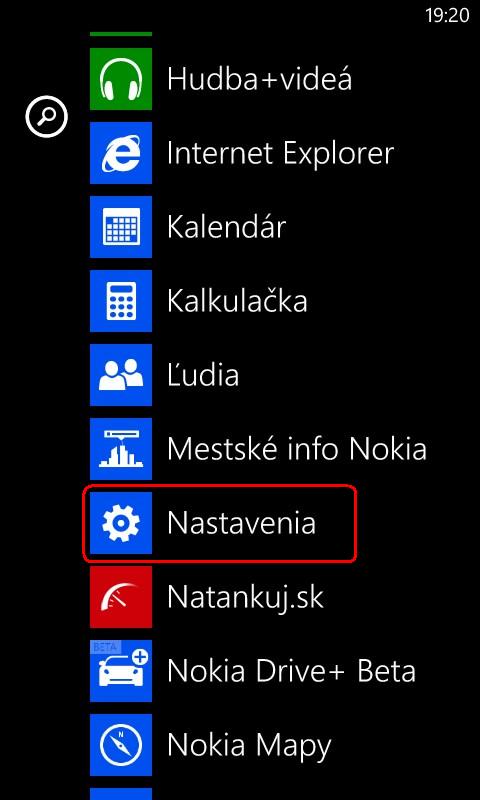Image resolution: width=480 pixels, height=800 pixels.
Task: Launch the Internet Explorer icon tile
Action: coord(121,153)
